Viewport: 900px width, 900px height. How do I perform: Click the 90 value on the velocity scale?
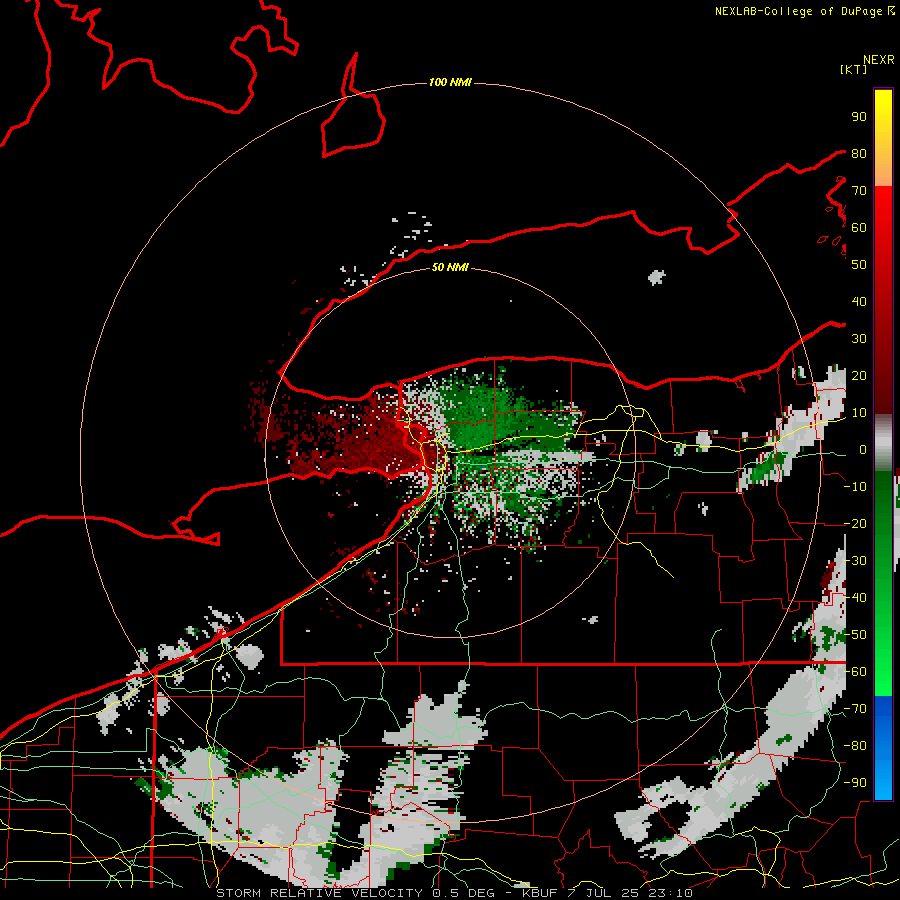(x=859, y=117)
